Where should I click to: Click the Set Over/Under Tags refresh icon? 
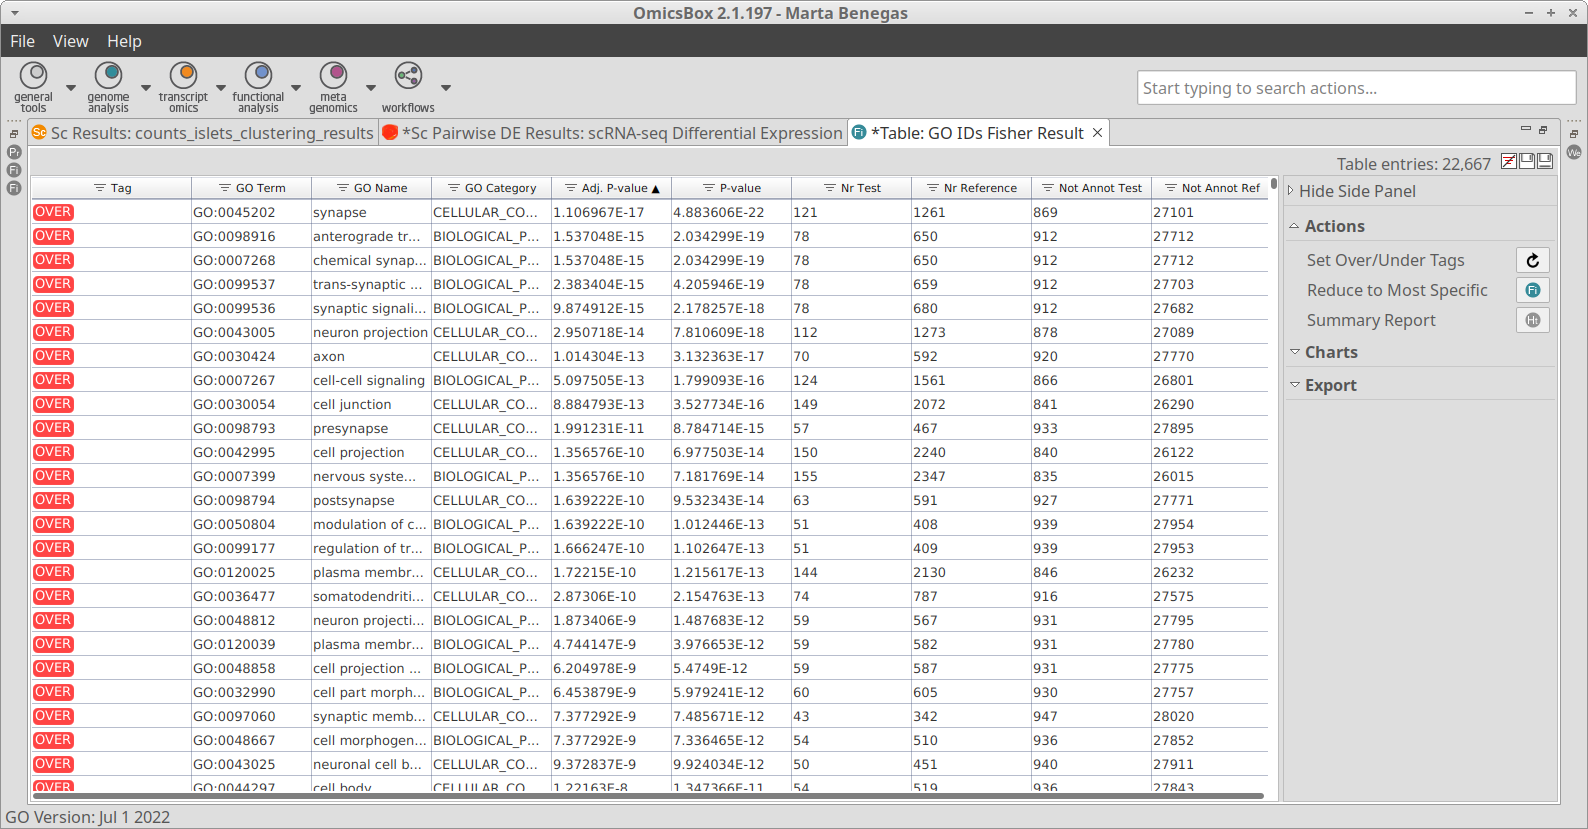(1532, 260)
